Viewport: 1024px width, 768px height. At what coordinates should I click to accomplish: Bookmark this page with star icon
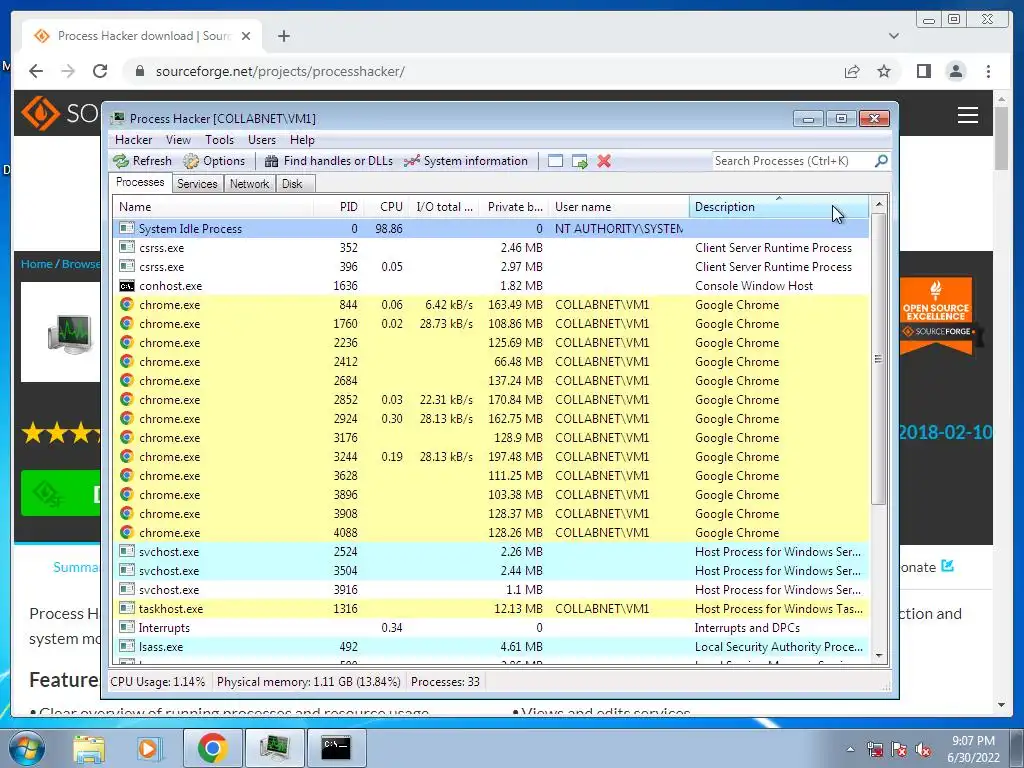(x=884, y=71)
